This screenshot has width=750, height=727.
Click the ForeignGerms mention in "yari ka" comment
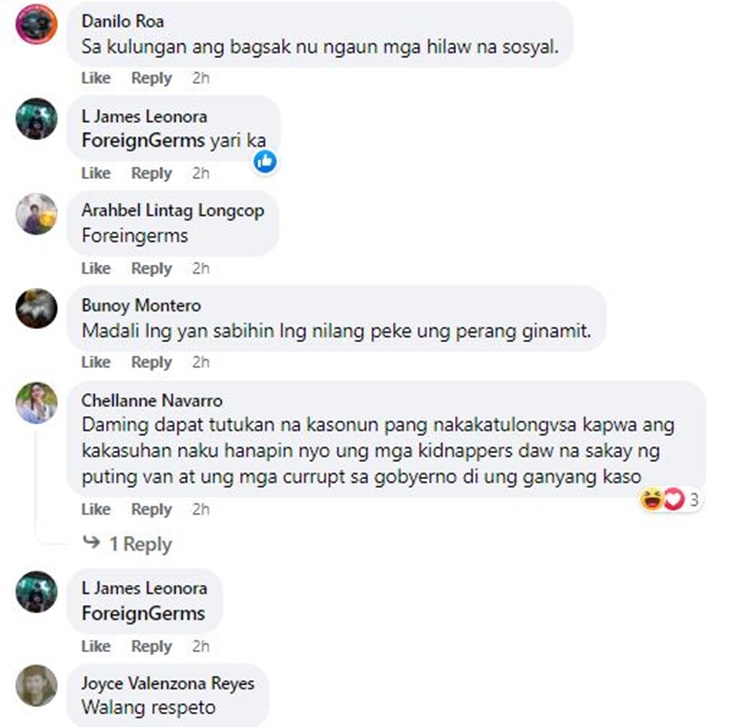tap(143, 141)
